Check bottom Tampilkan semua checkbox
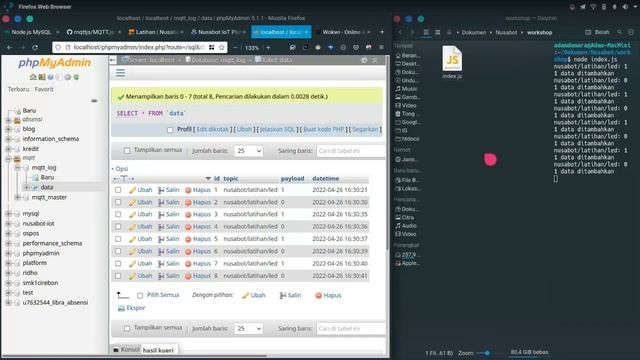Viewport: 640px width, 360px height. (x=127, y=328)
